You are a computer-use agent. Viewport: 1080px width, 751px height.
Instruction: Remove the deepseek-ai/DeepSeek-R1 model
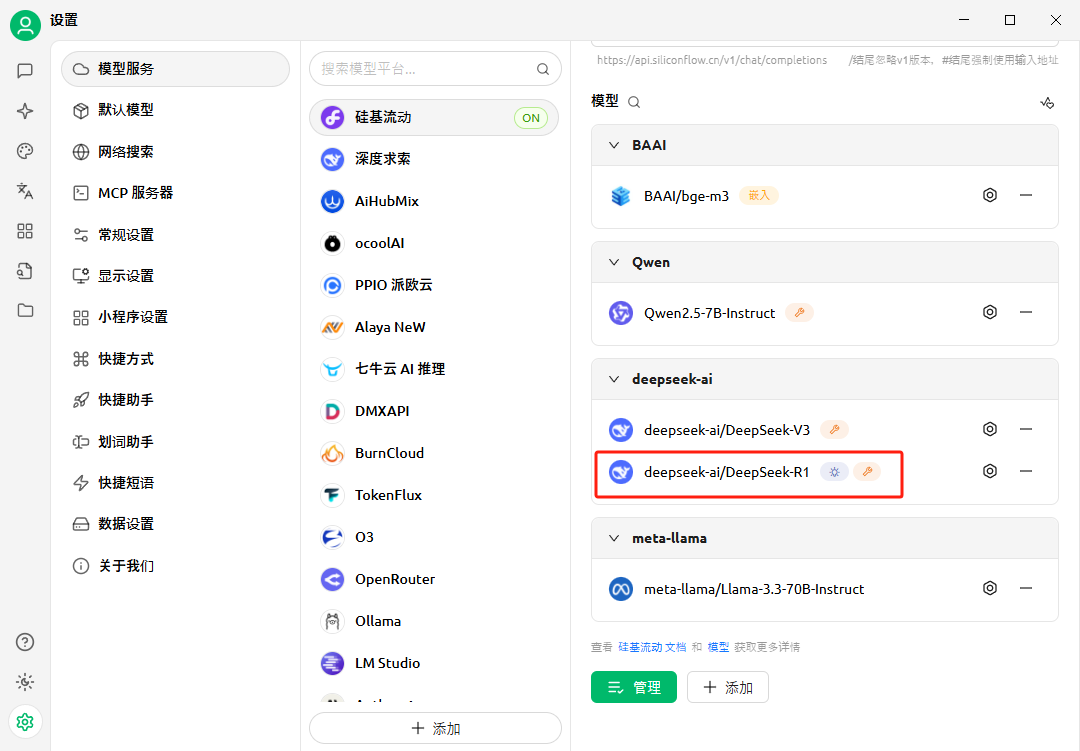point(1026,471)
